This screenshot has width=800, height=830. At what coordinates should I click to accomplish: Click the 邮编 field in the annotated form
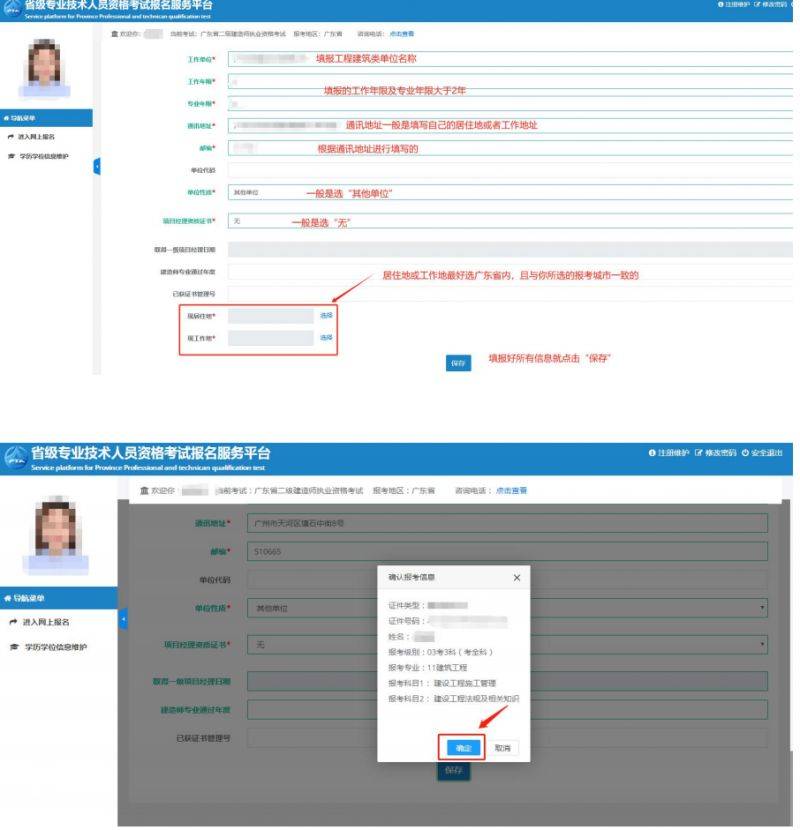pos(510,148)
